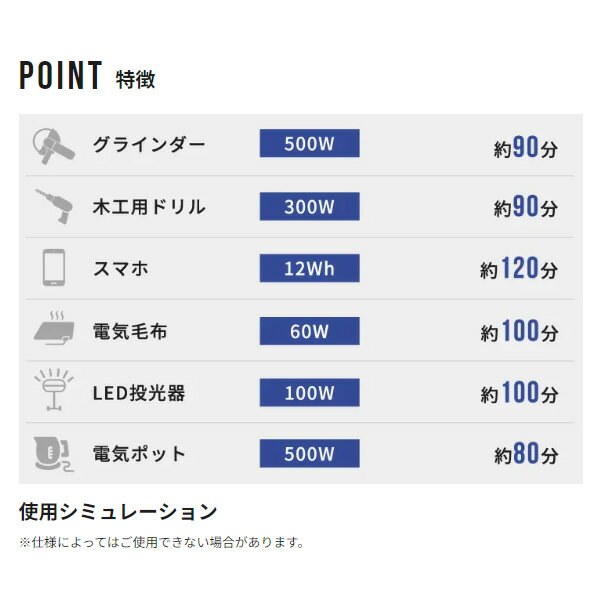Click the POINT 特徴 heading

88,76
